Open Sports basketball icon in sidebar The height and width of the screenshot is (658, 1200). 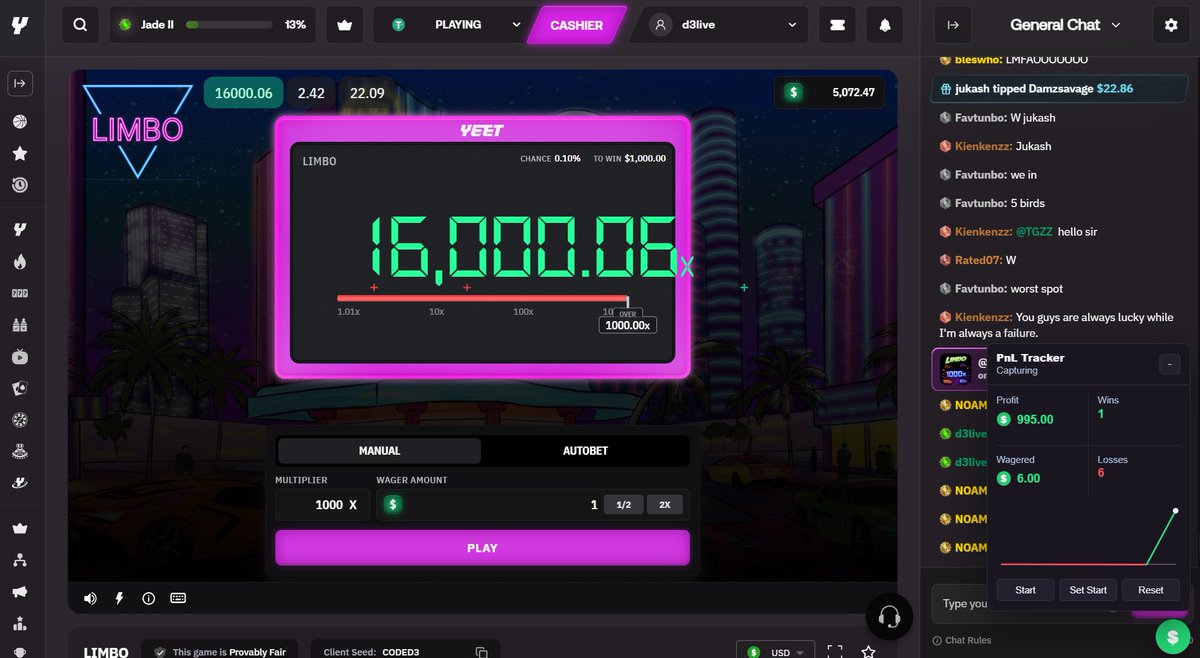click(x=20, y=122)
